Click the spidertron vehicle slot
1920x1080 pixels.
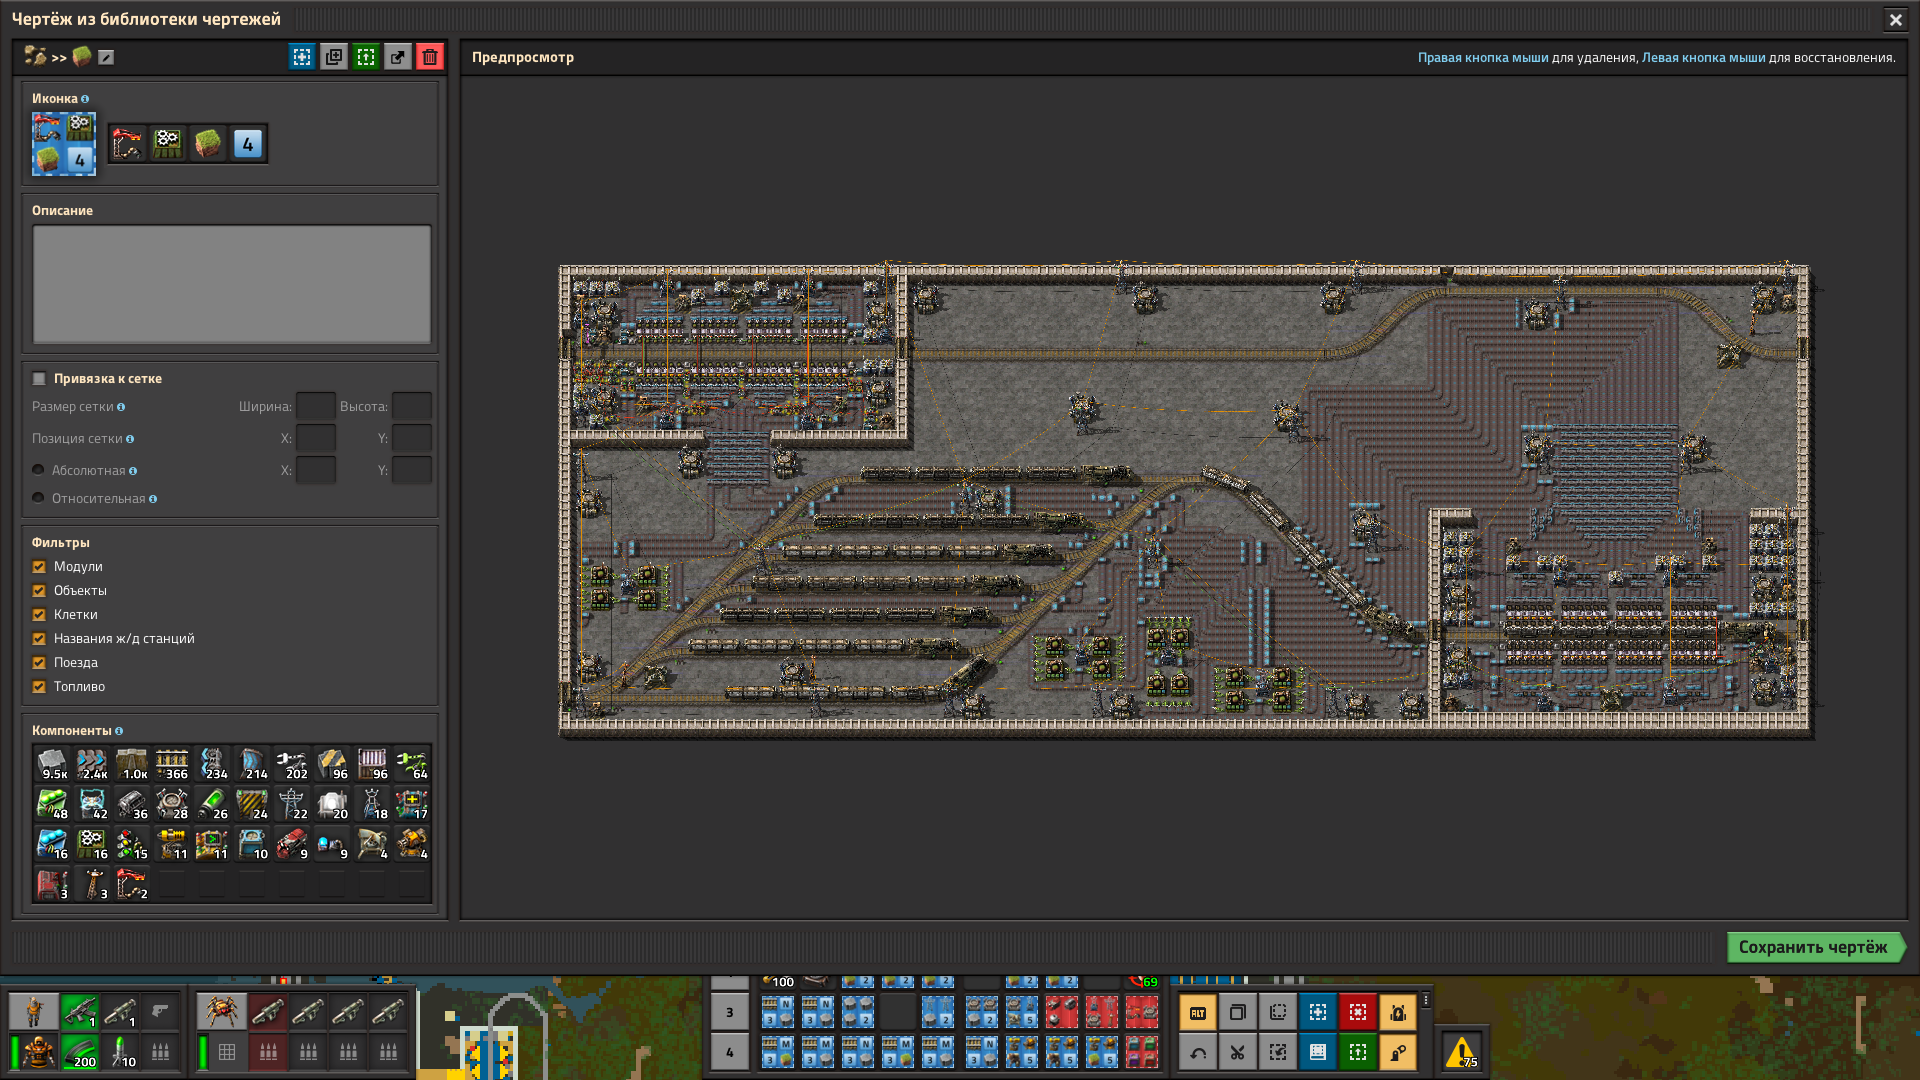[221, 1012]
